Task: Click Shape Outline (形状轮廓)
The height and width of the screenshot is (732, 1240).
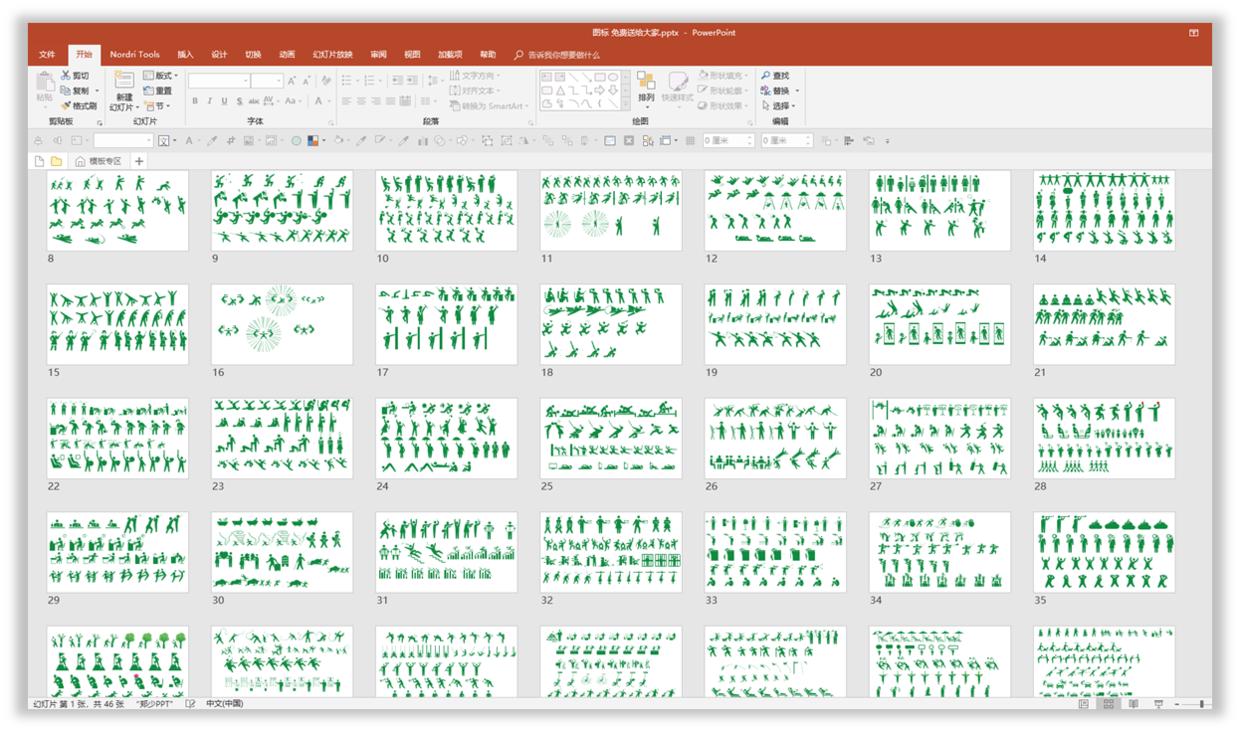Action: (x=722, y=90)
